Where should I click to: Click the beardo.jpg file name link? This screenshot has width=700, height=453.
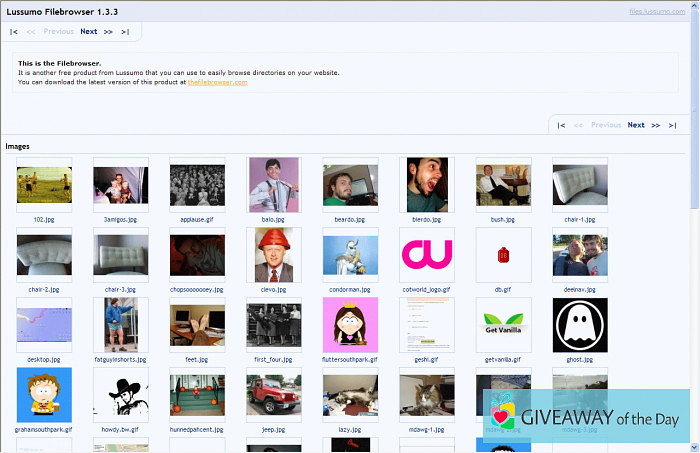[x=350, y=219]
